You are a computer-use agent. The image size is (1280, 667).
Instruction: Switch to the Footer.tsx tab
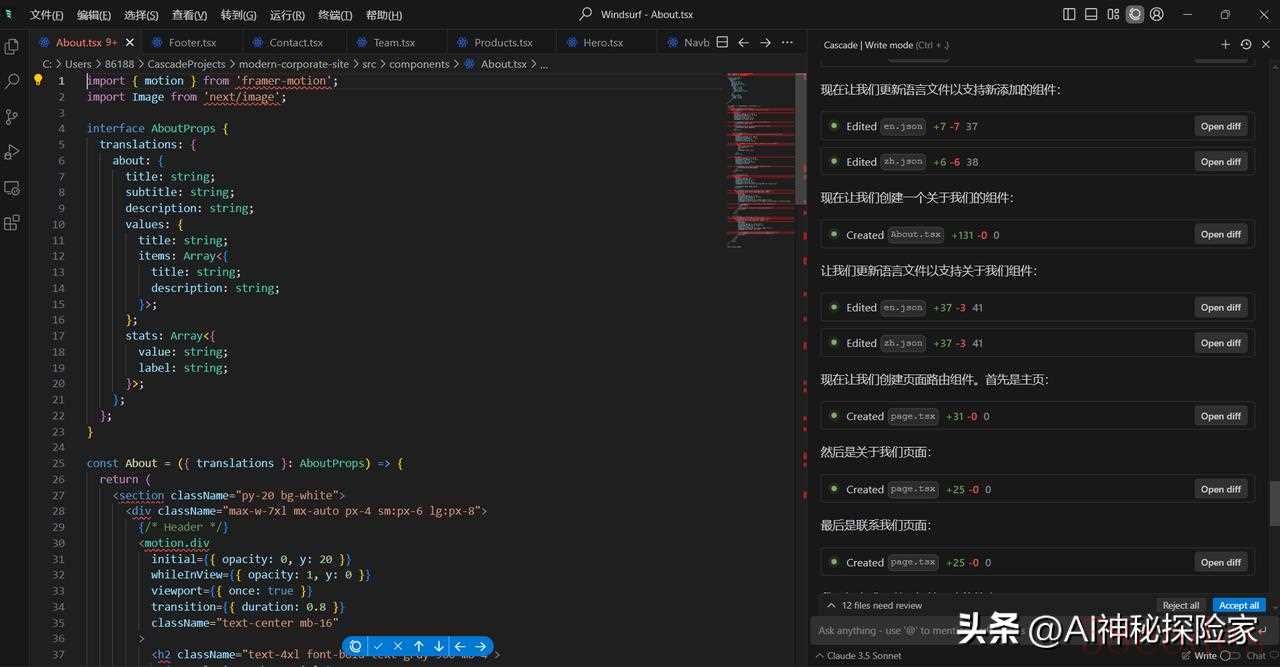[x=192, y=43]
